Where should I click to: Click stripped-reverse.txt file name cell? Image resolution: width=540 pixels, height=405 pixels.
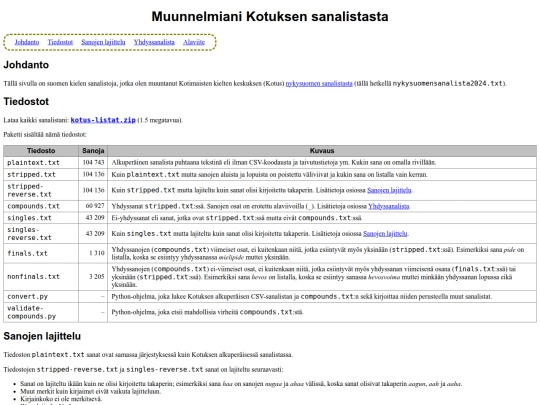pyautogui.click(x=41, y=190)
